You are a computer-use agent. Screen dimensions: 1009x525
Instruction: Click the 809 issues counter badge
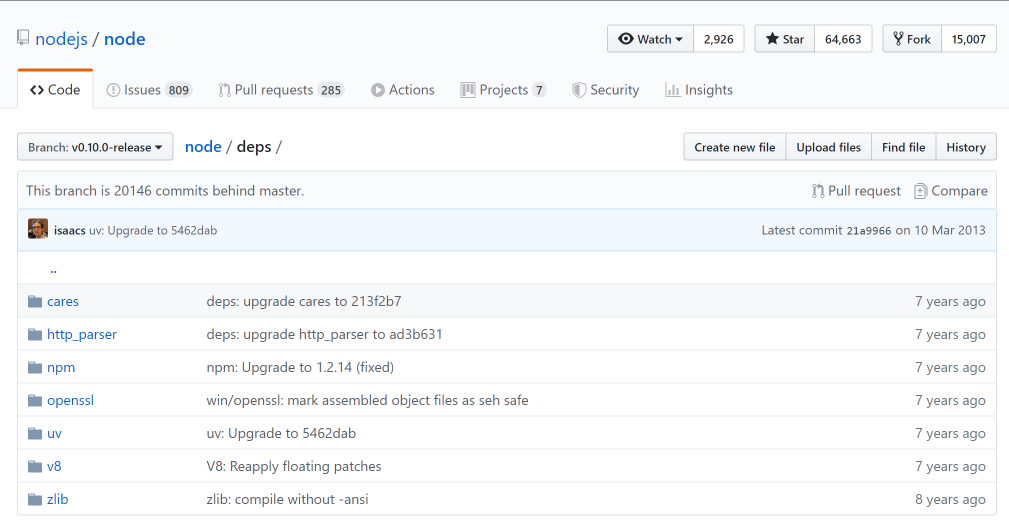(178, 90)
